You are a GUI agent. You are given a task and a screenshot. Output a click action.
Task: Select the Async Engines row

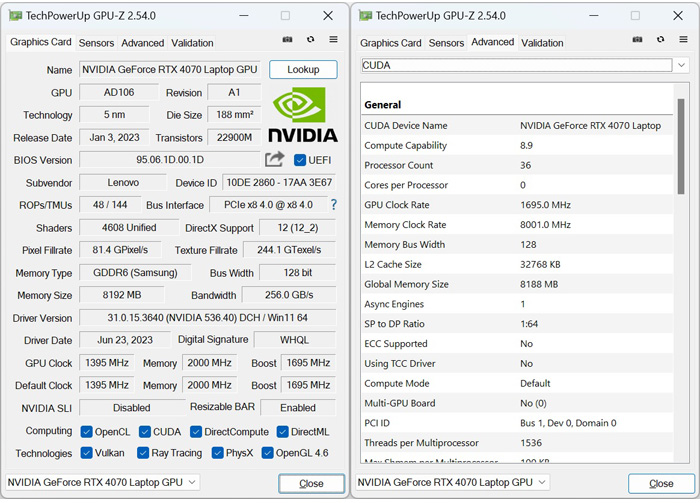pyautogui.click(x=518, y=304)
